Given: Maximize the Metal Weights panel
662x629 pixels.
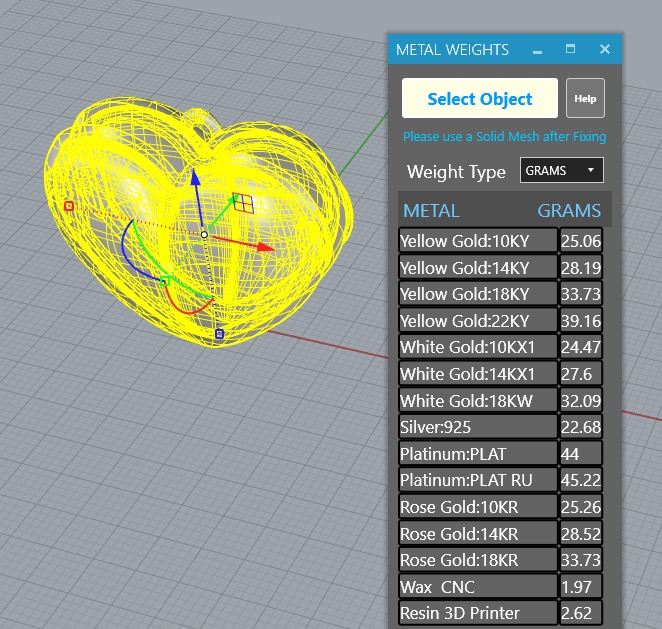Looking at the screenshot, I should (x=570, y=49).
